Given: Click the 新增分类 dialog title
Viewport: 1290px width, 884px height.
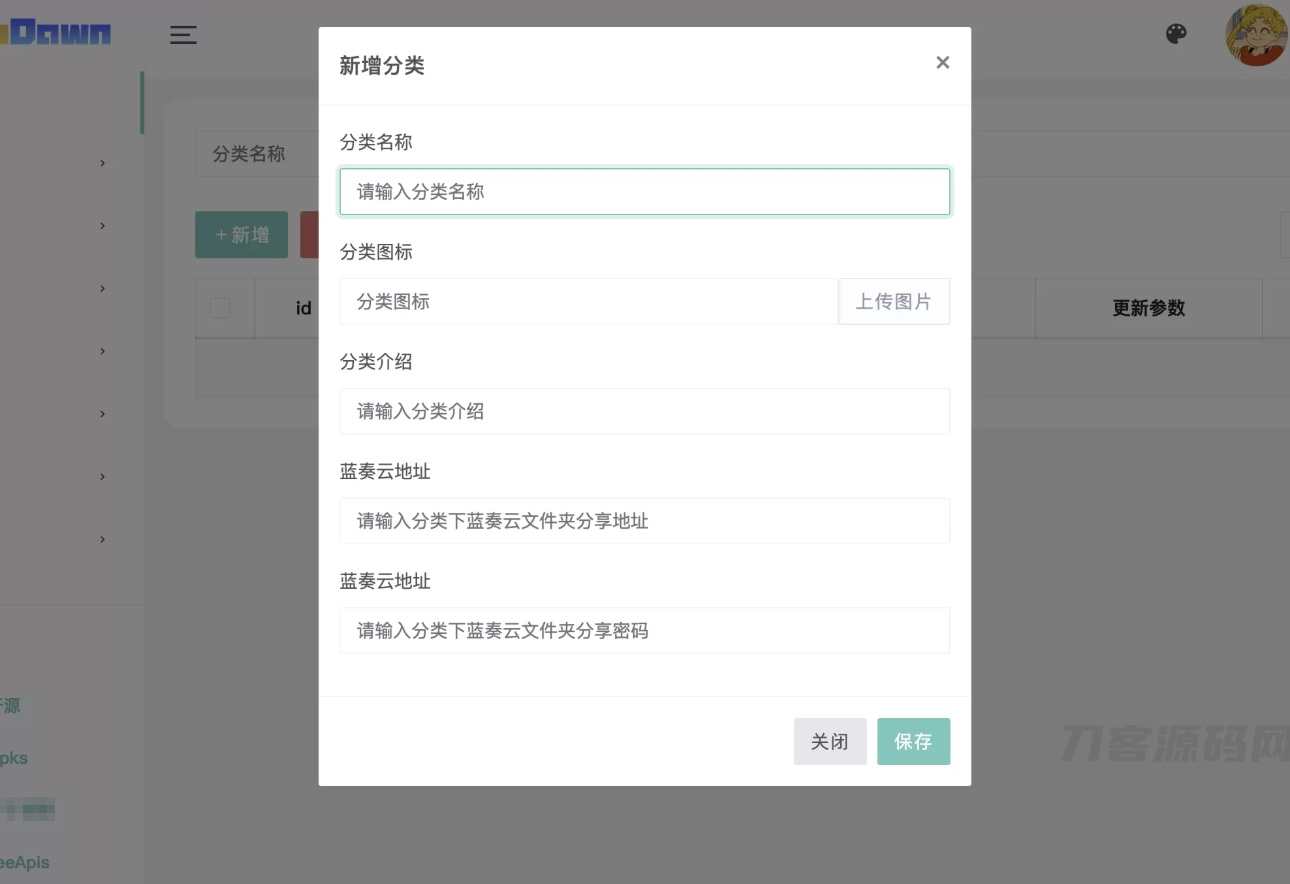Looking at the screenshot, I should point(382,66).
